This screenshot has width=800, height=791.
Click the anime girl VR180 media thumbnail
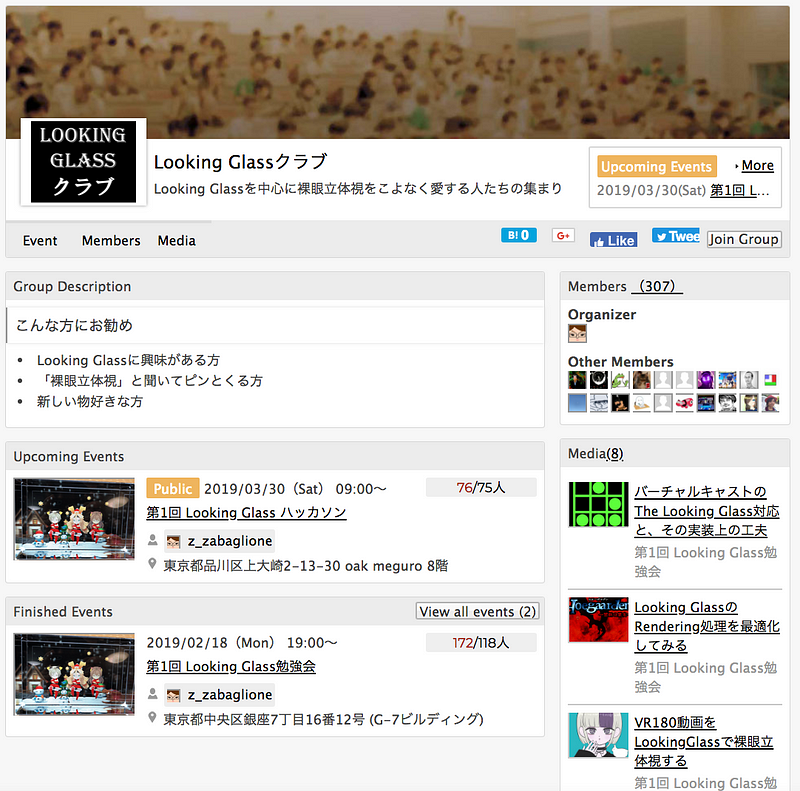[x=598, y=735]
